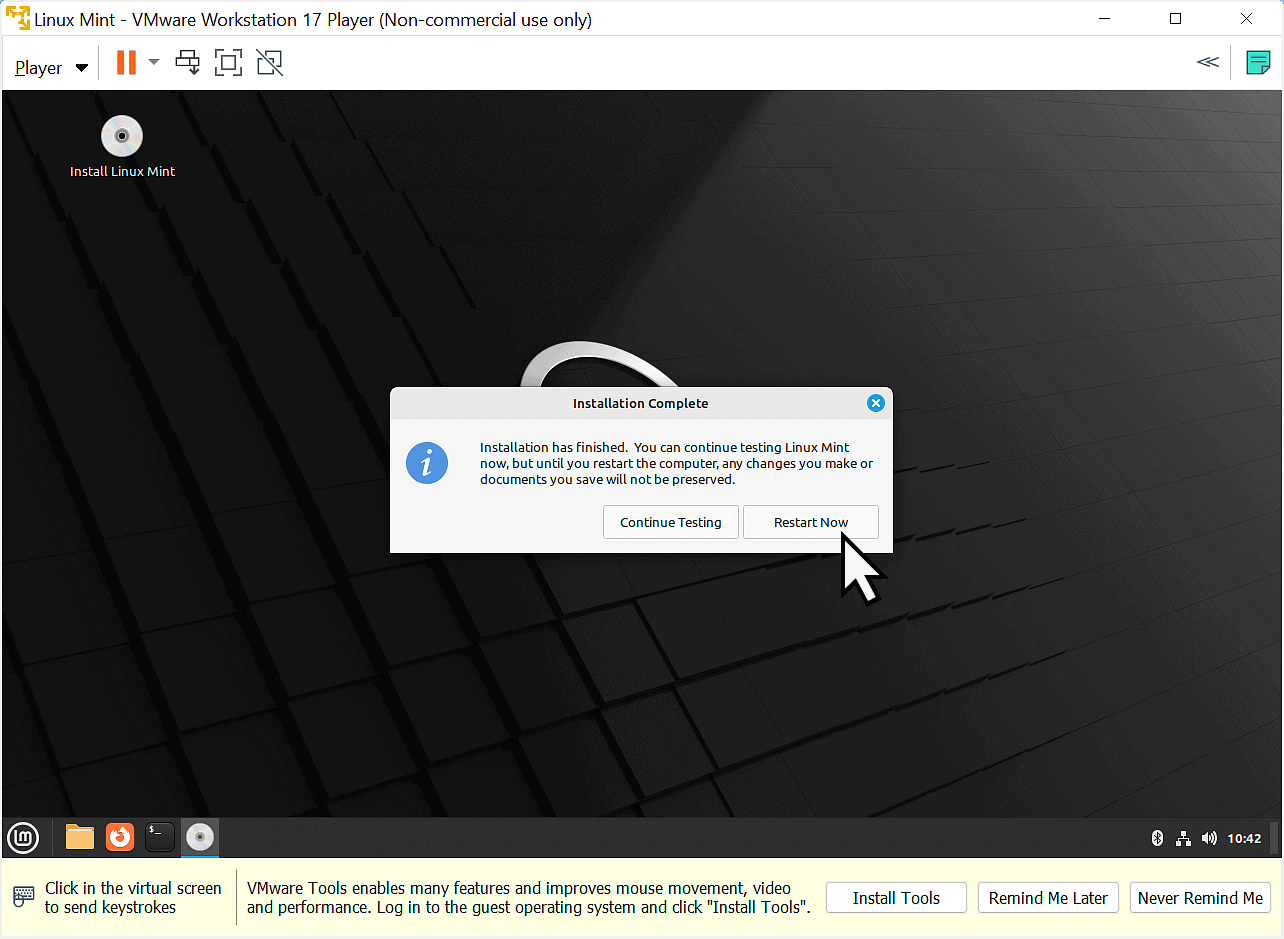Click the Never Remind Me button
Screen dimensions: 1284x939
[x=1200, y=898]
